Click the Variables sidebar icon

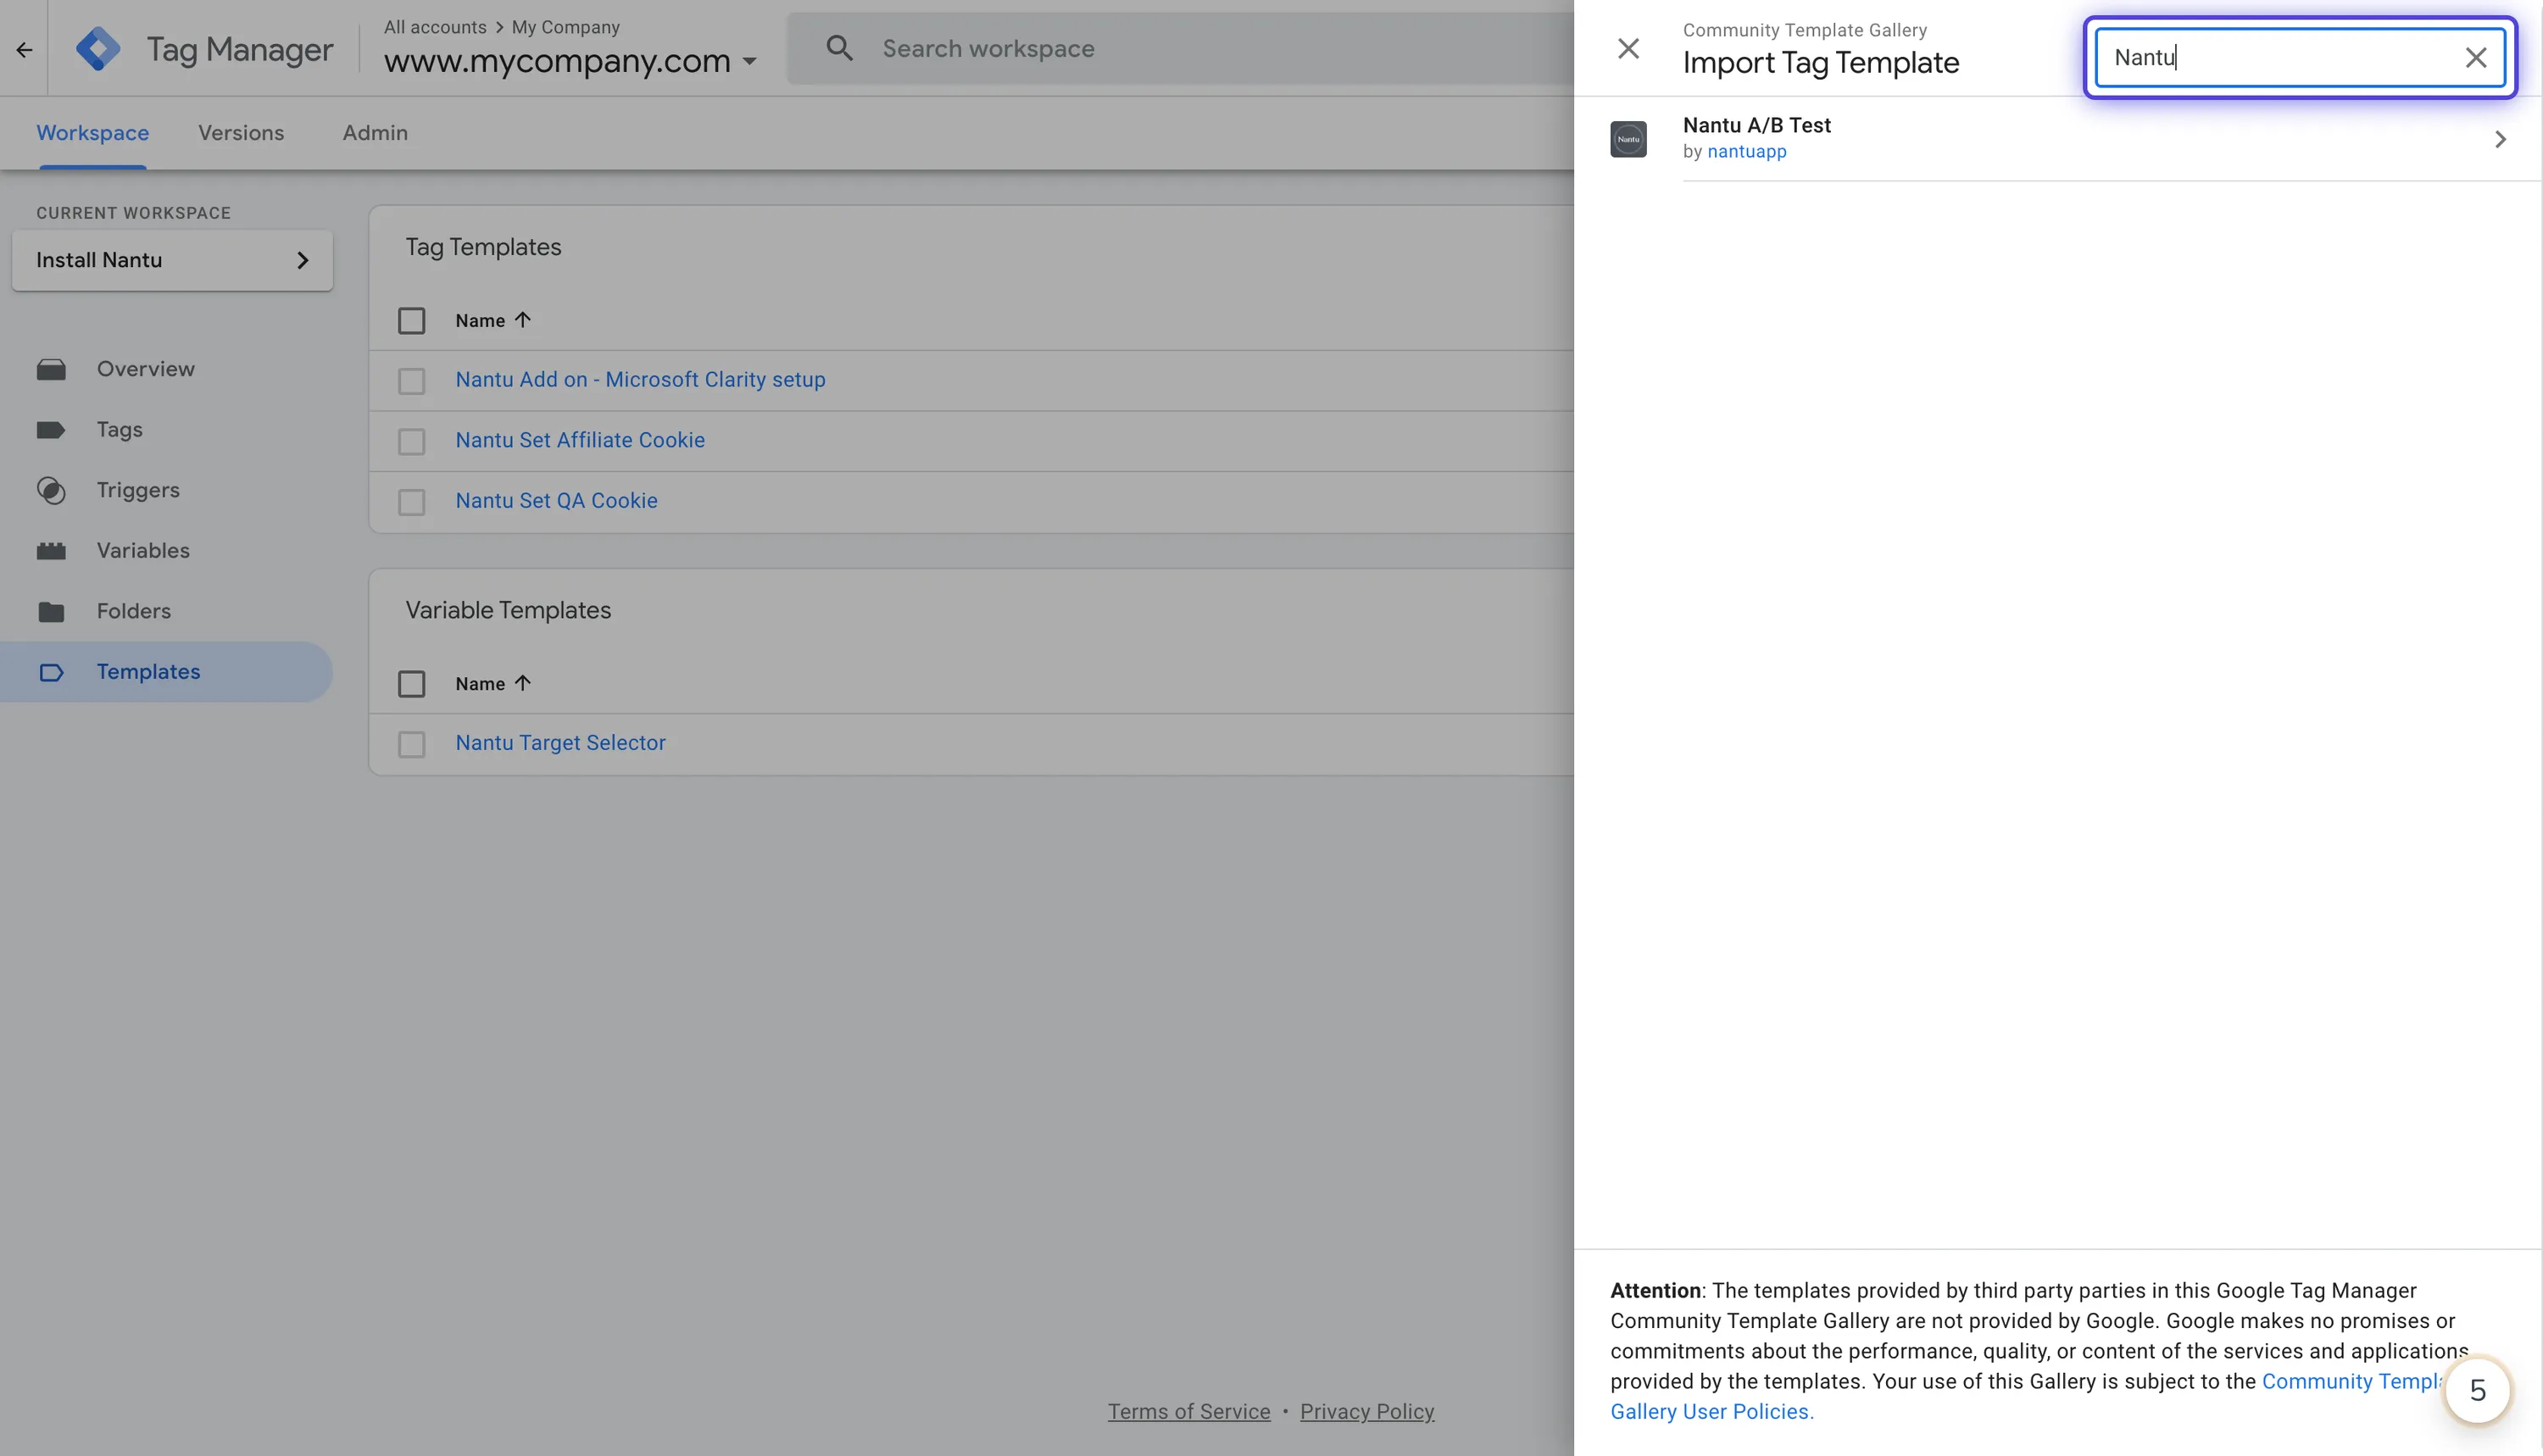click(51, 551)
